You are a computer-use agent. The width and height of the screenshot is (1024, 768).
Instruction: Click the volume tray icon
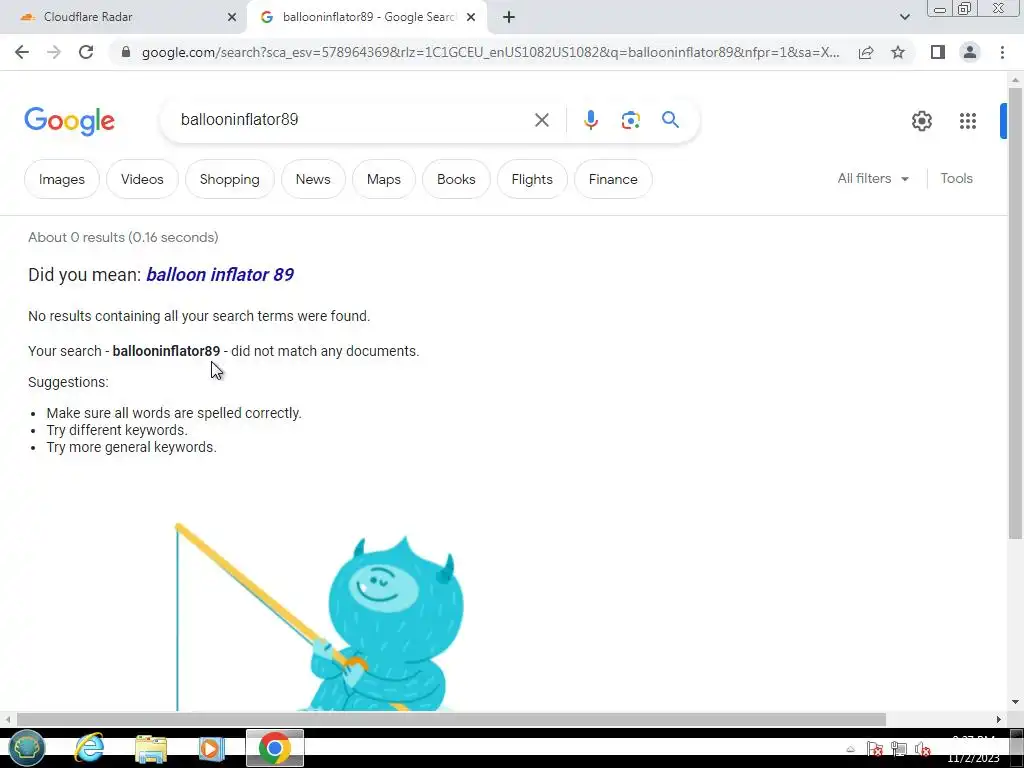tap(922, 749)
